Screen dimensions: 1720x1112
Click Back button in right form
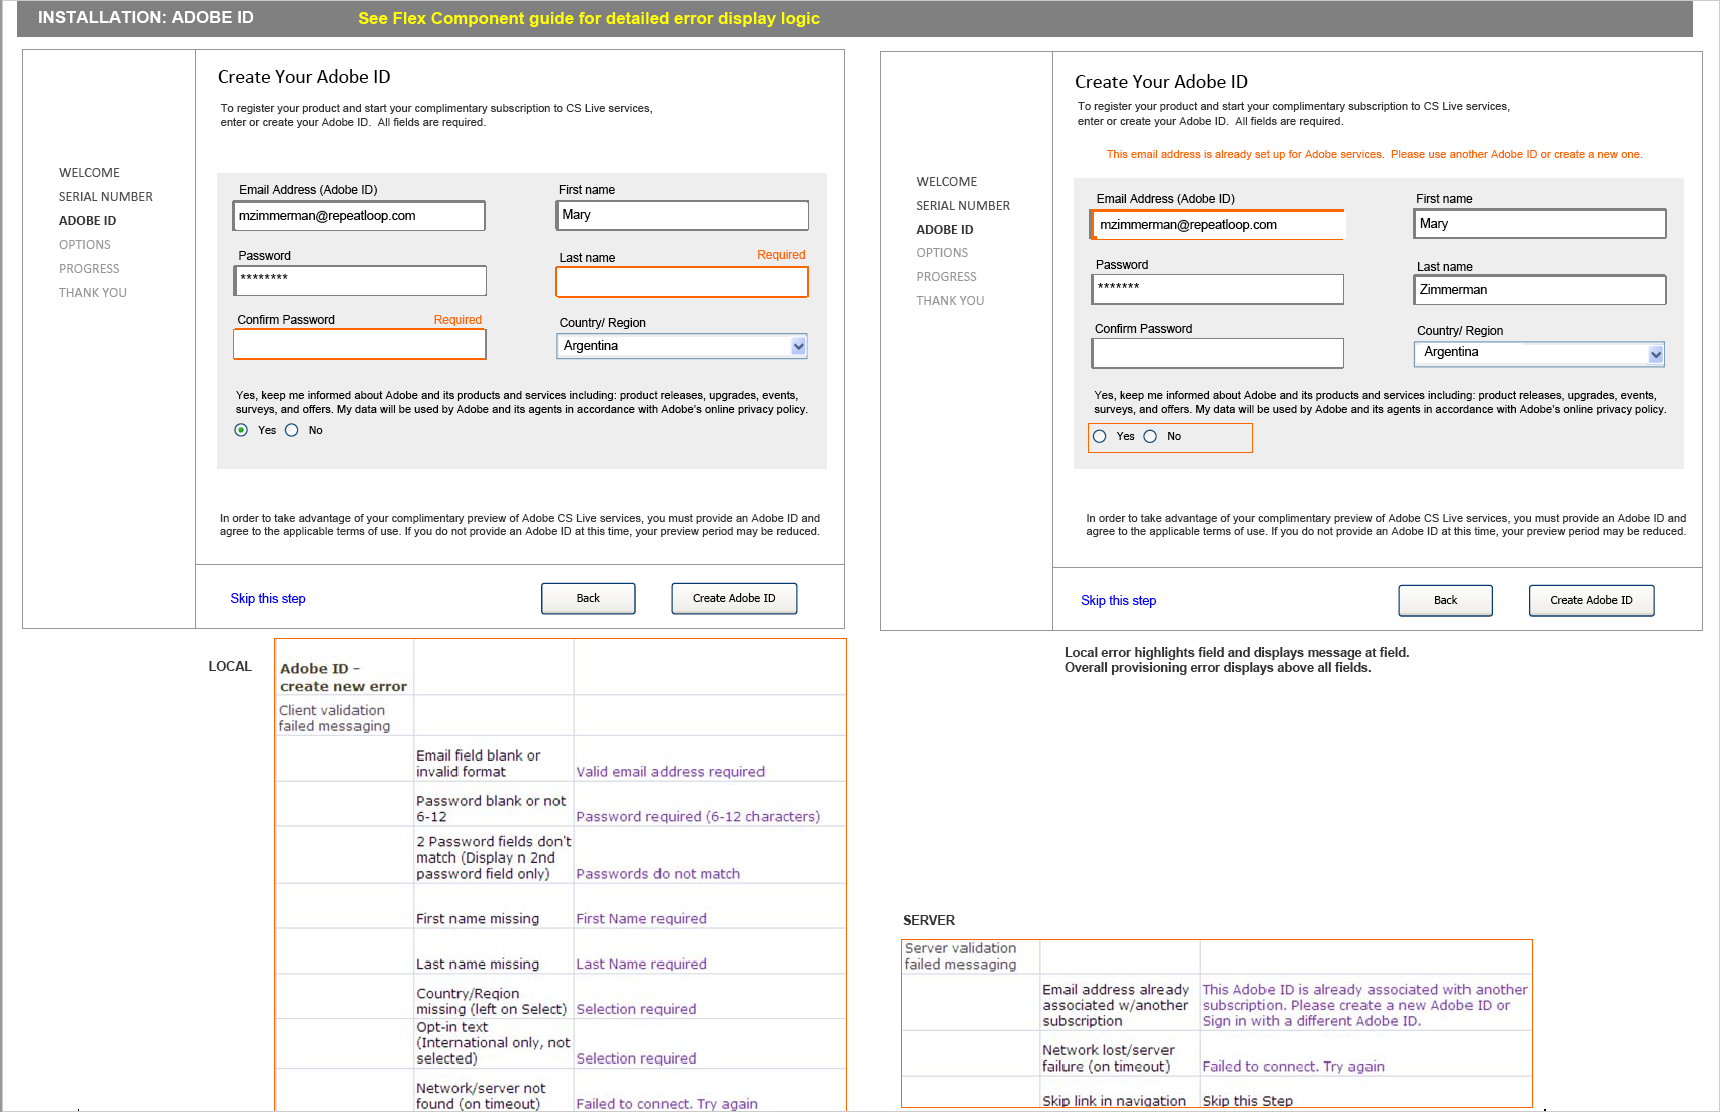click(1445, 600)
